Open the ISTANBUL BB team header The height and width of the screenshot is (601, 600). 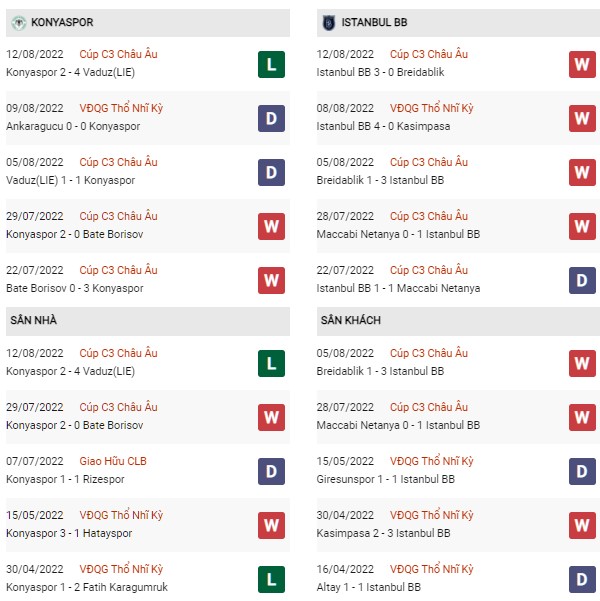pos(459,23)
